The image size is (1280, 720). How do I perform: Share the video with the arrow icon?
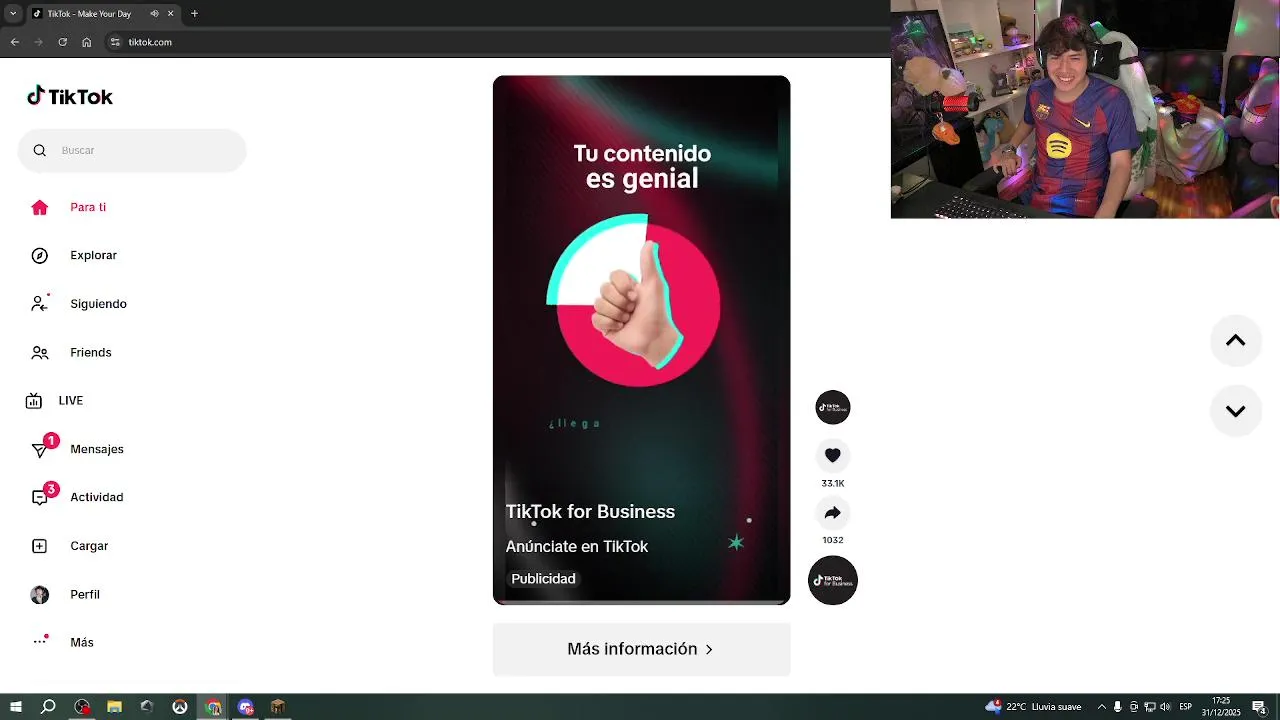pos(833,513)
